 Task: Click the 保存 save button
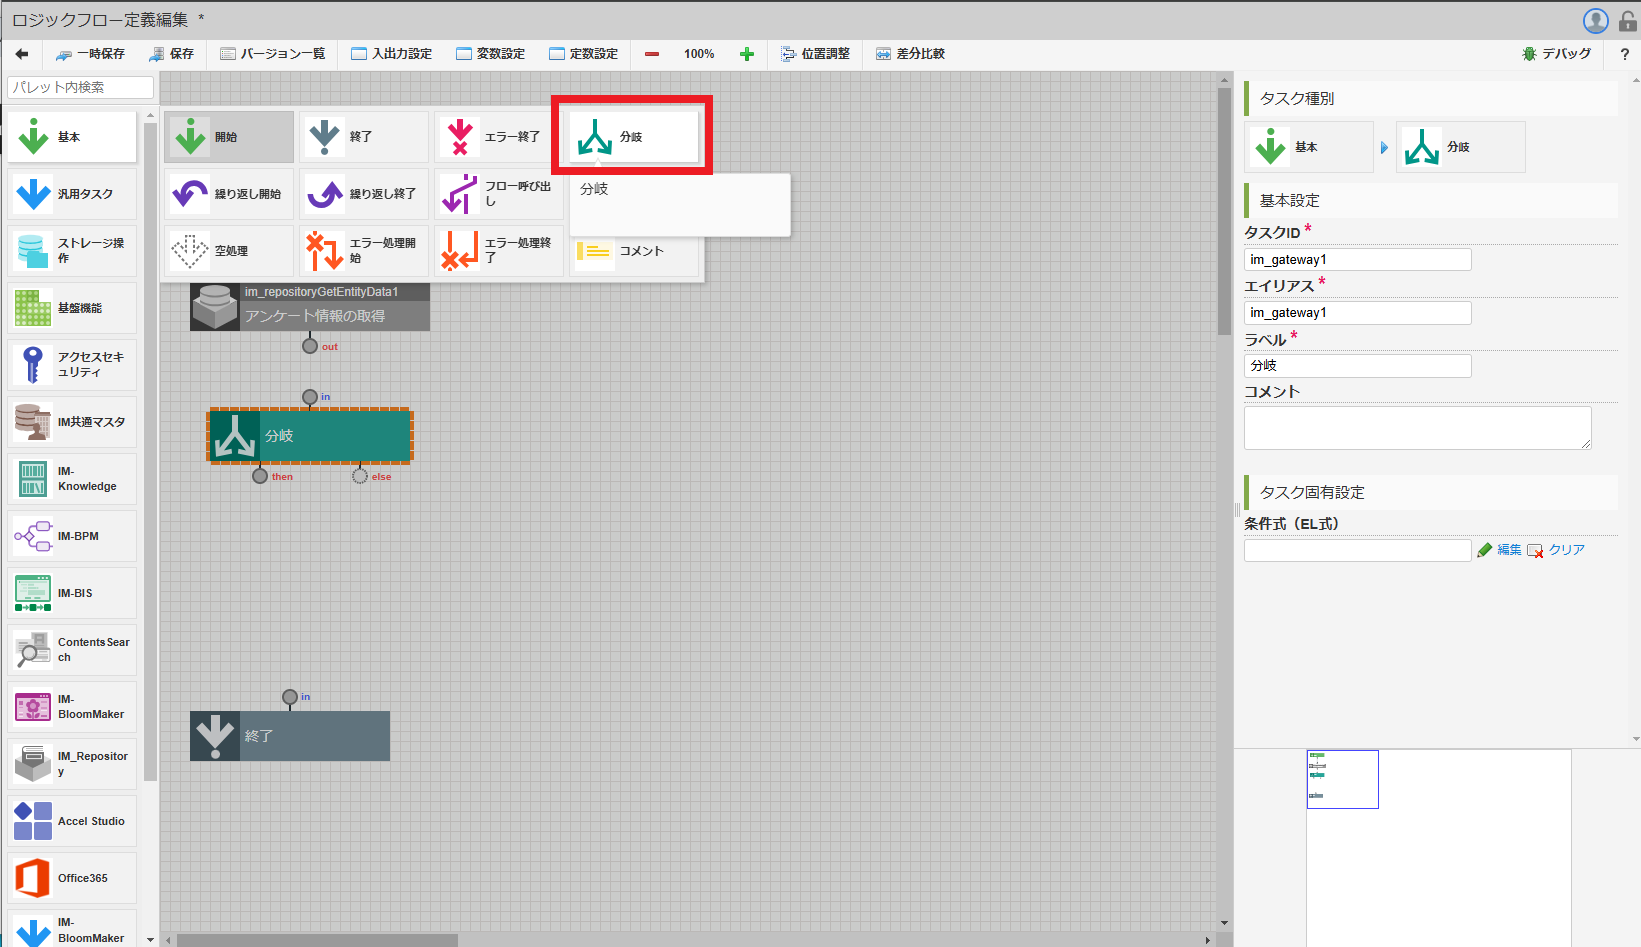172,54
